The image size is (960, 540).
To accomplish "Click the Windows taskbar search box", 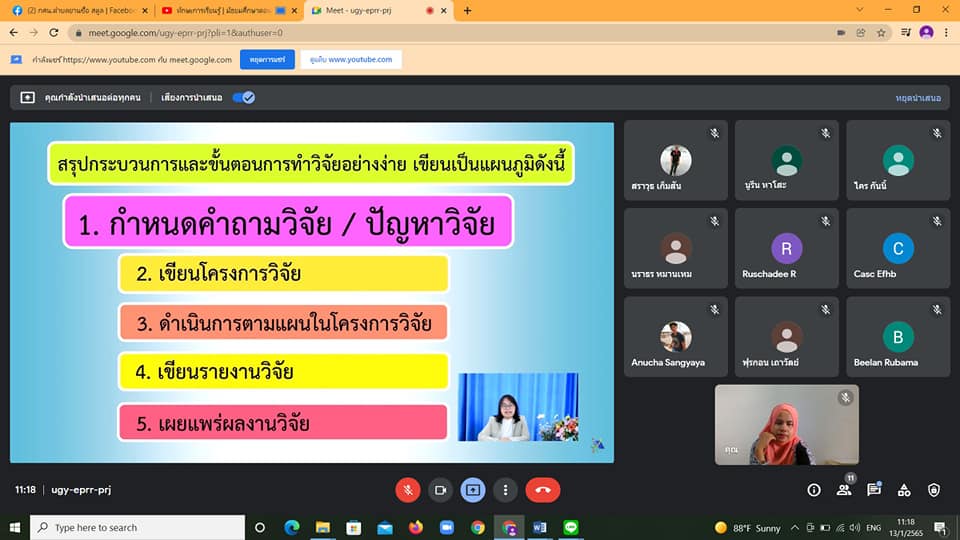I will click(x=138, y=527).
